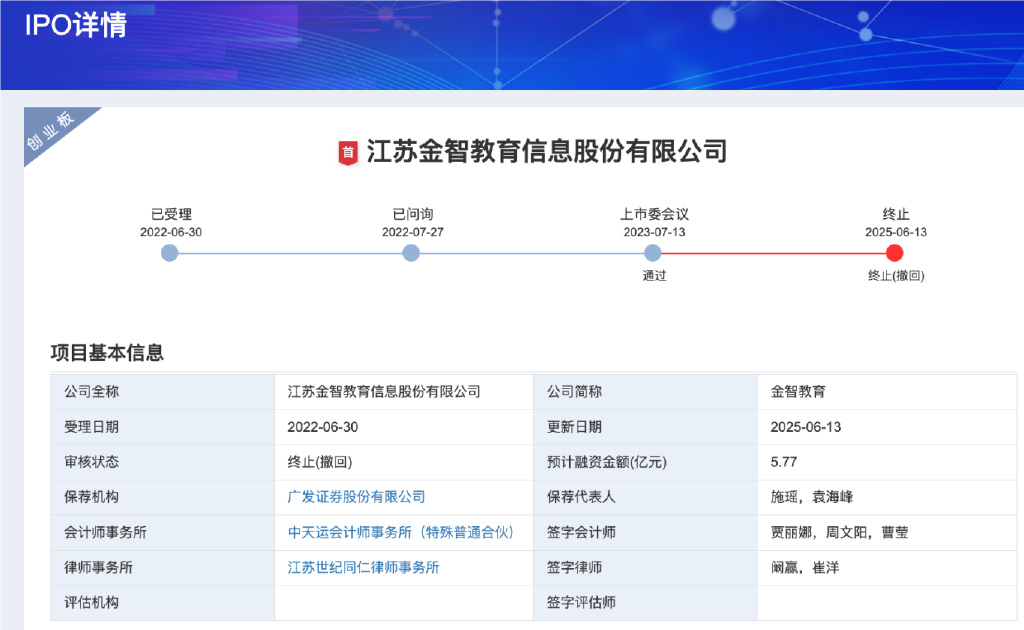Click the 通过 status label on timeline
The height and width of the screenshot is (630, 1024).
[x=654, y=276]
